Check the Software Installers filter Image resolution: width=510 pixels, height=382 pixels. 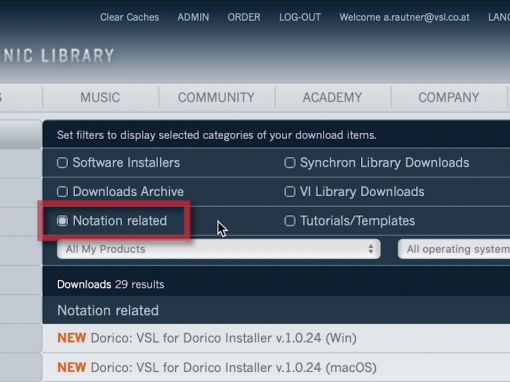coord(62,163)
